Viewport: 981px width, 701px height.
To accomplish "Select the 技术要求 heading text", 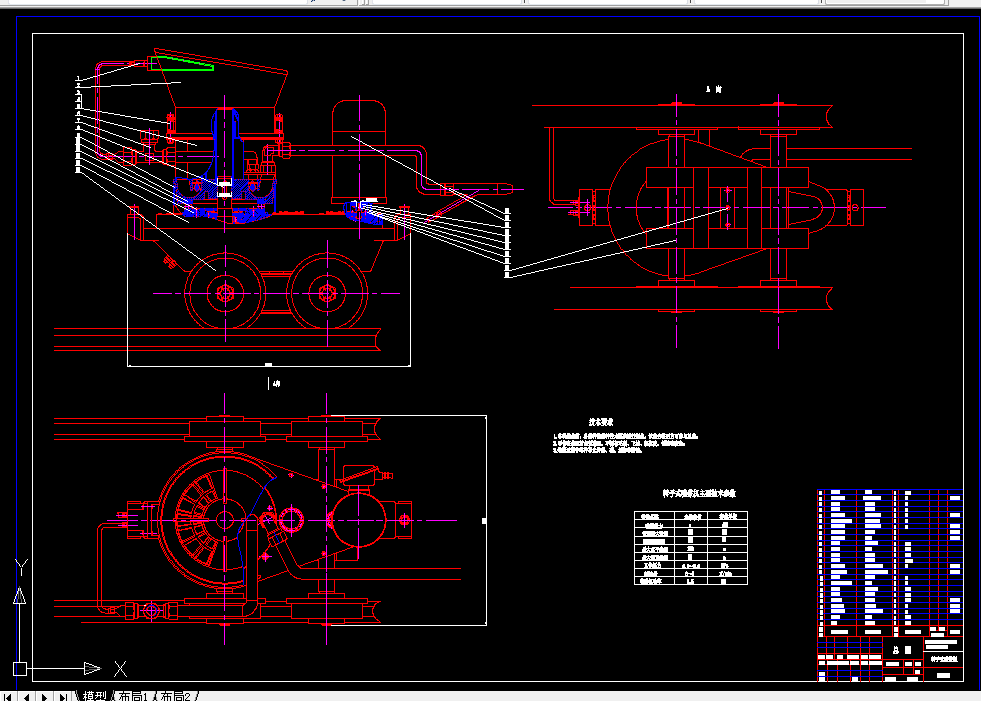I will tap(601, 422).
